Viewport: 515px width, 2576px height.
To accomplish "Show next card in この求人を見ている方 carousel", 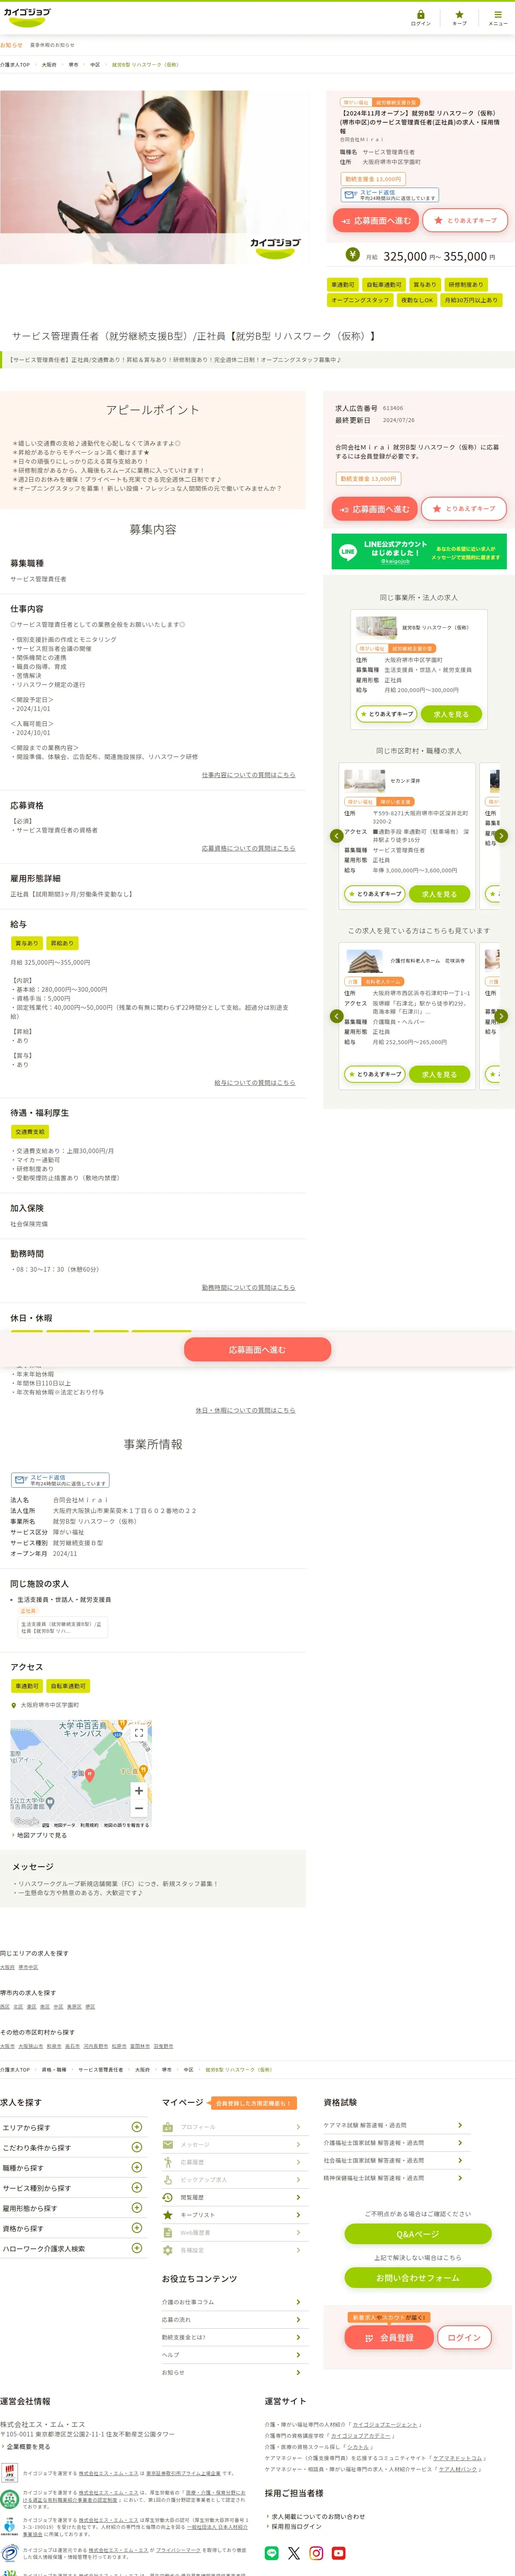I will point(501,1016).
